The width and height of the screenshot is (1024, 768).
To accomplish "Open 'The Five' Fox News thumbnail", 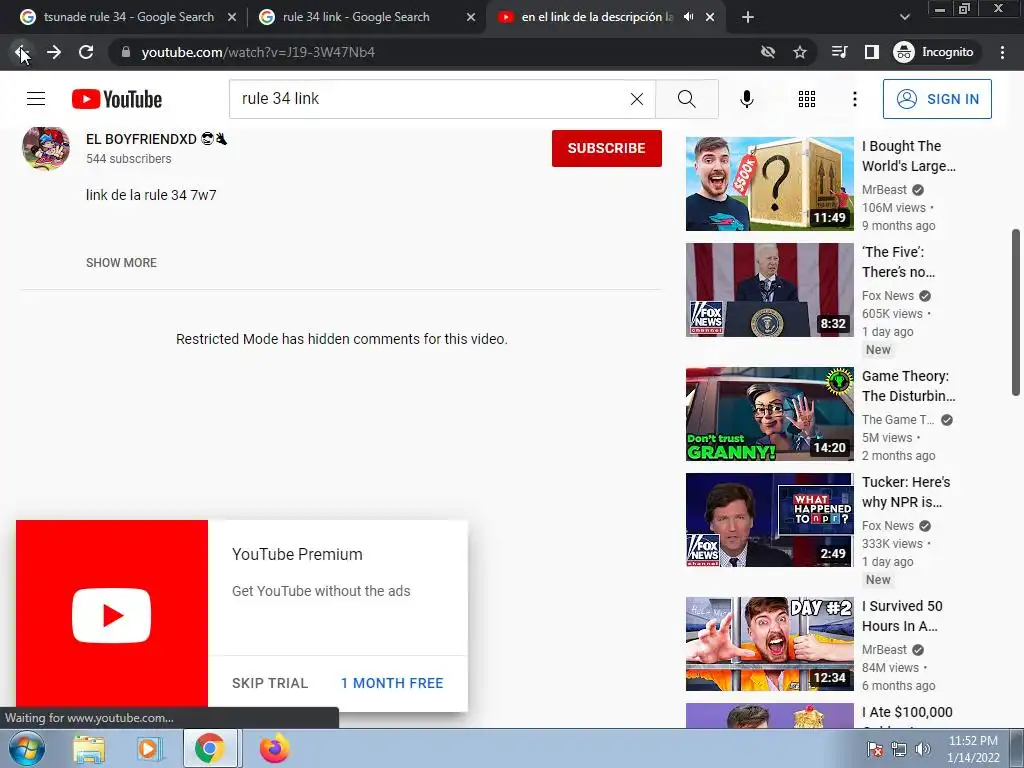I will tap(769, 290).
